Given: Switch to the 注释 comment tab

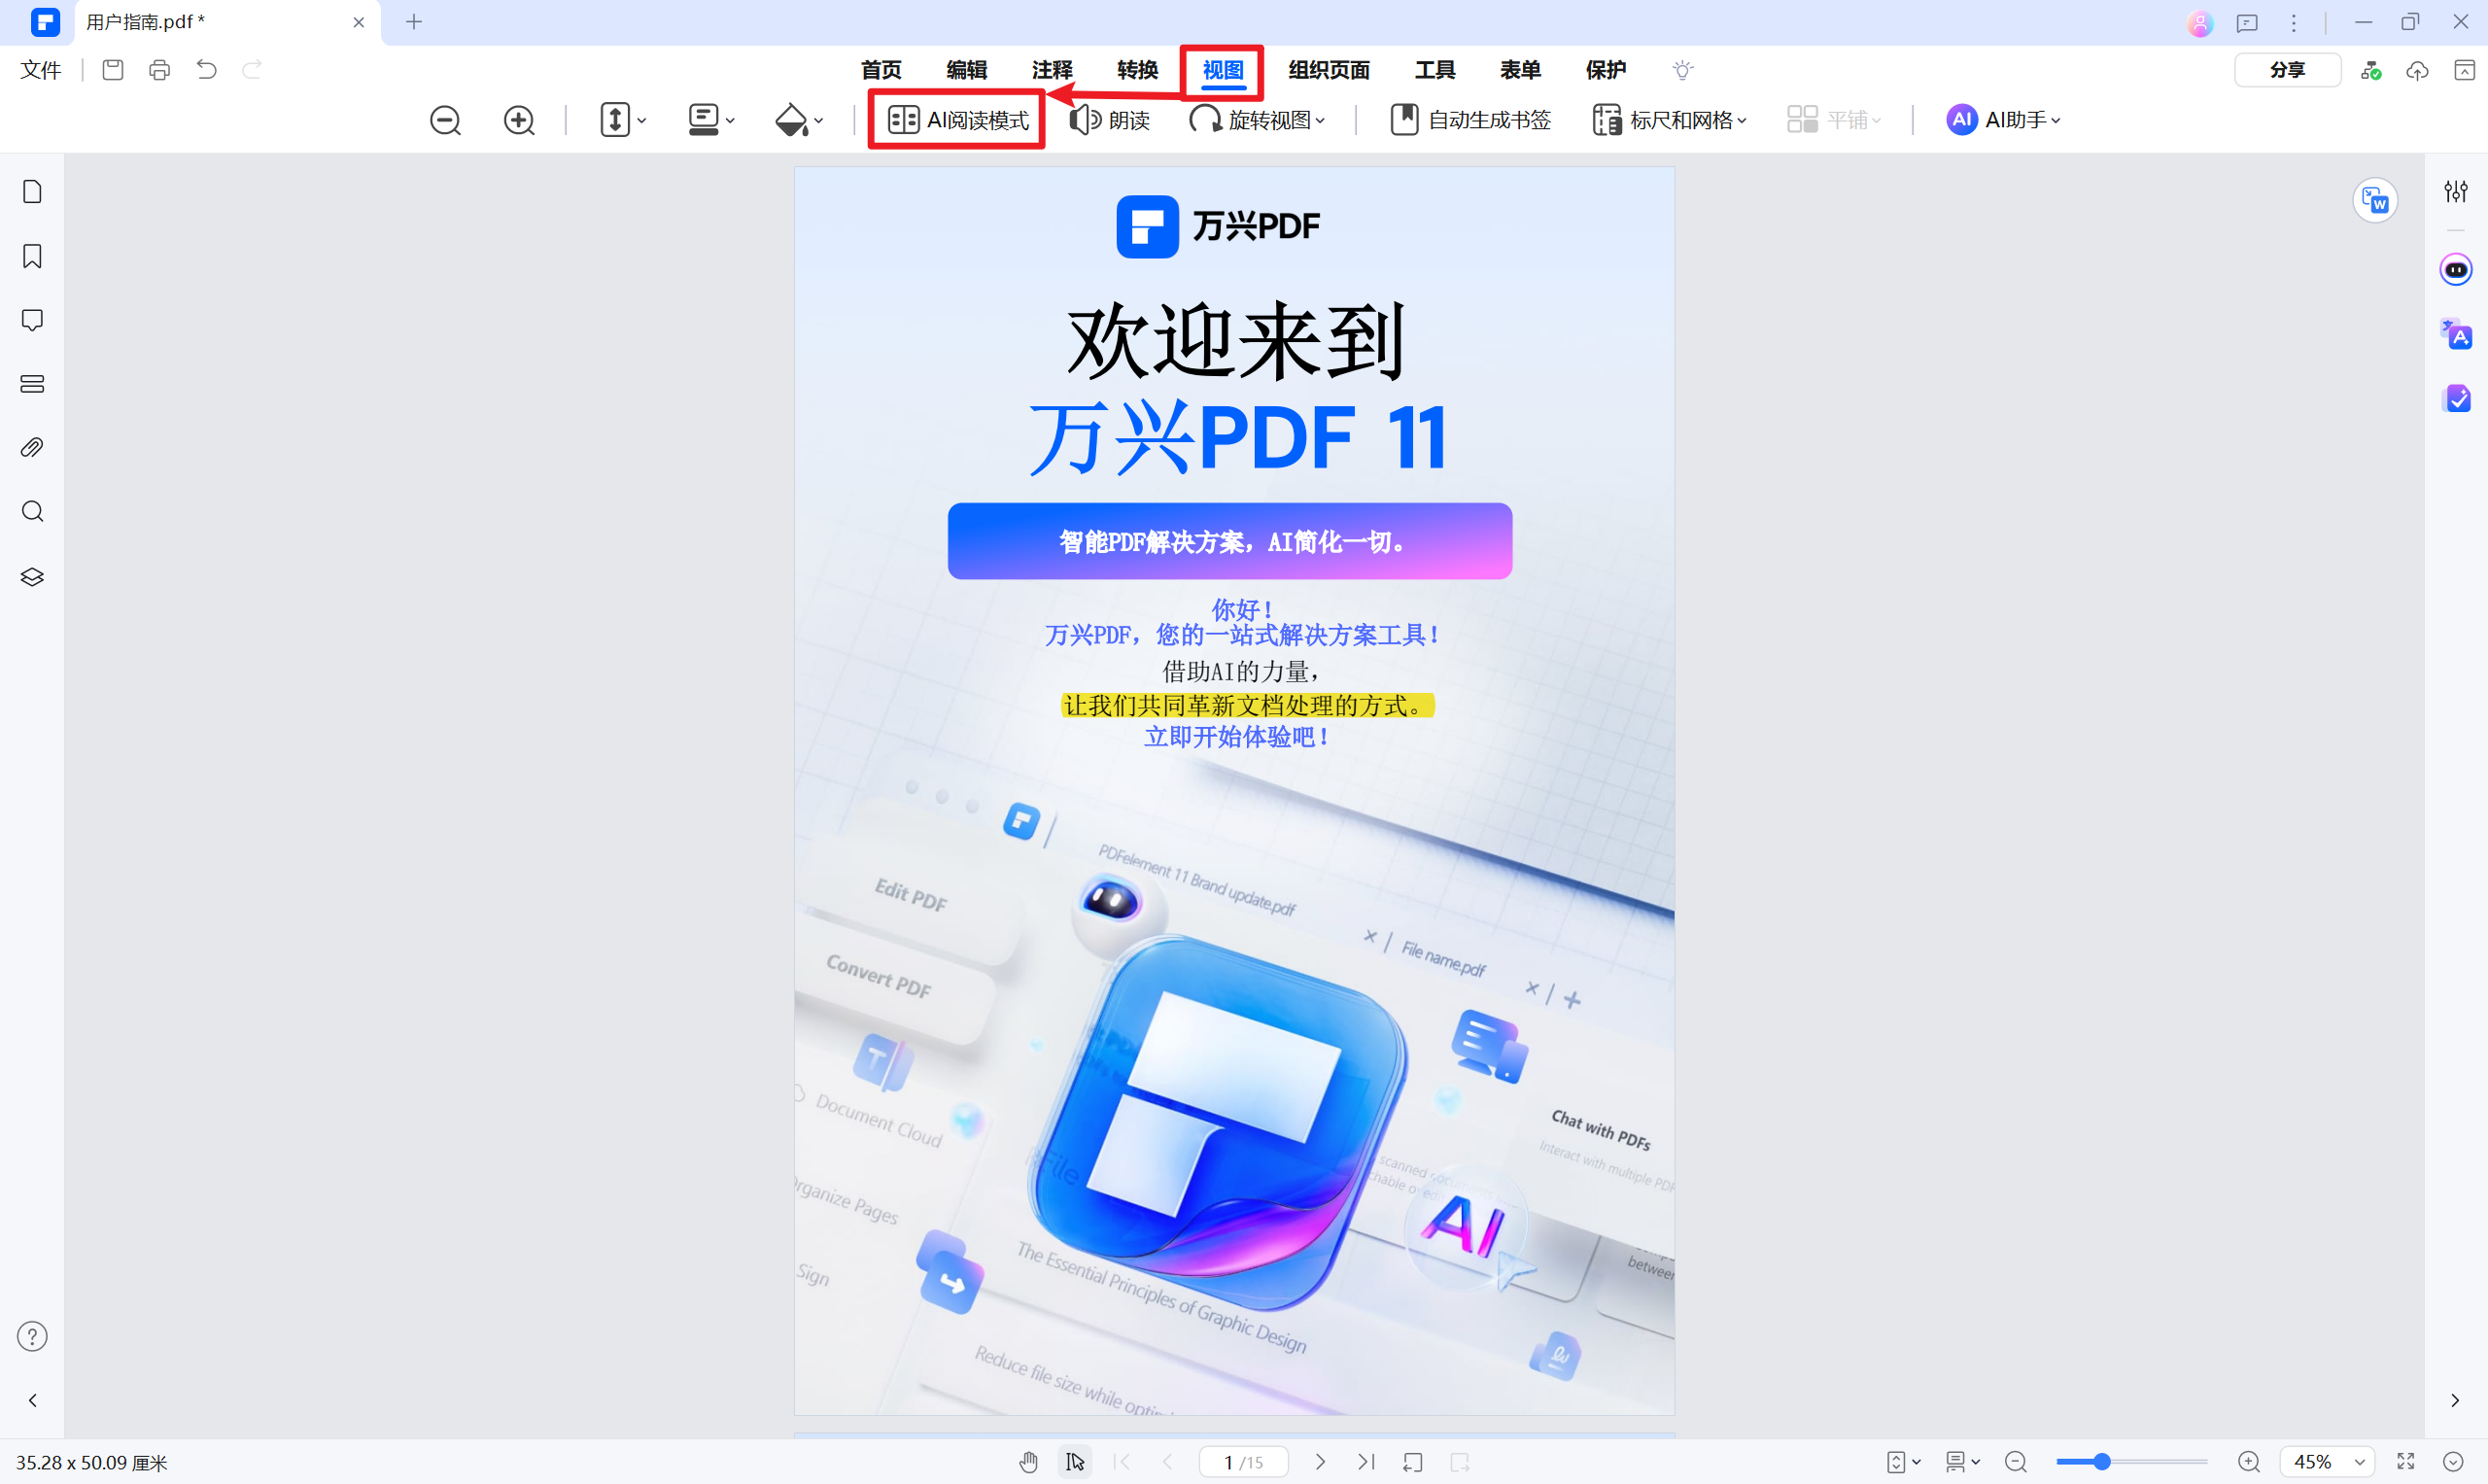Looking at the screenshot, I should (1052, 70).
